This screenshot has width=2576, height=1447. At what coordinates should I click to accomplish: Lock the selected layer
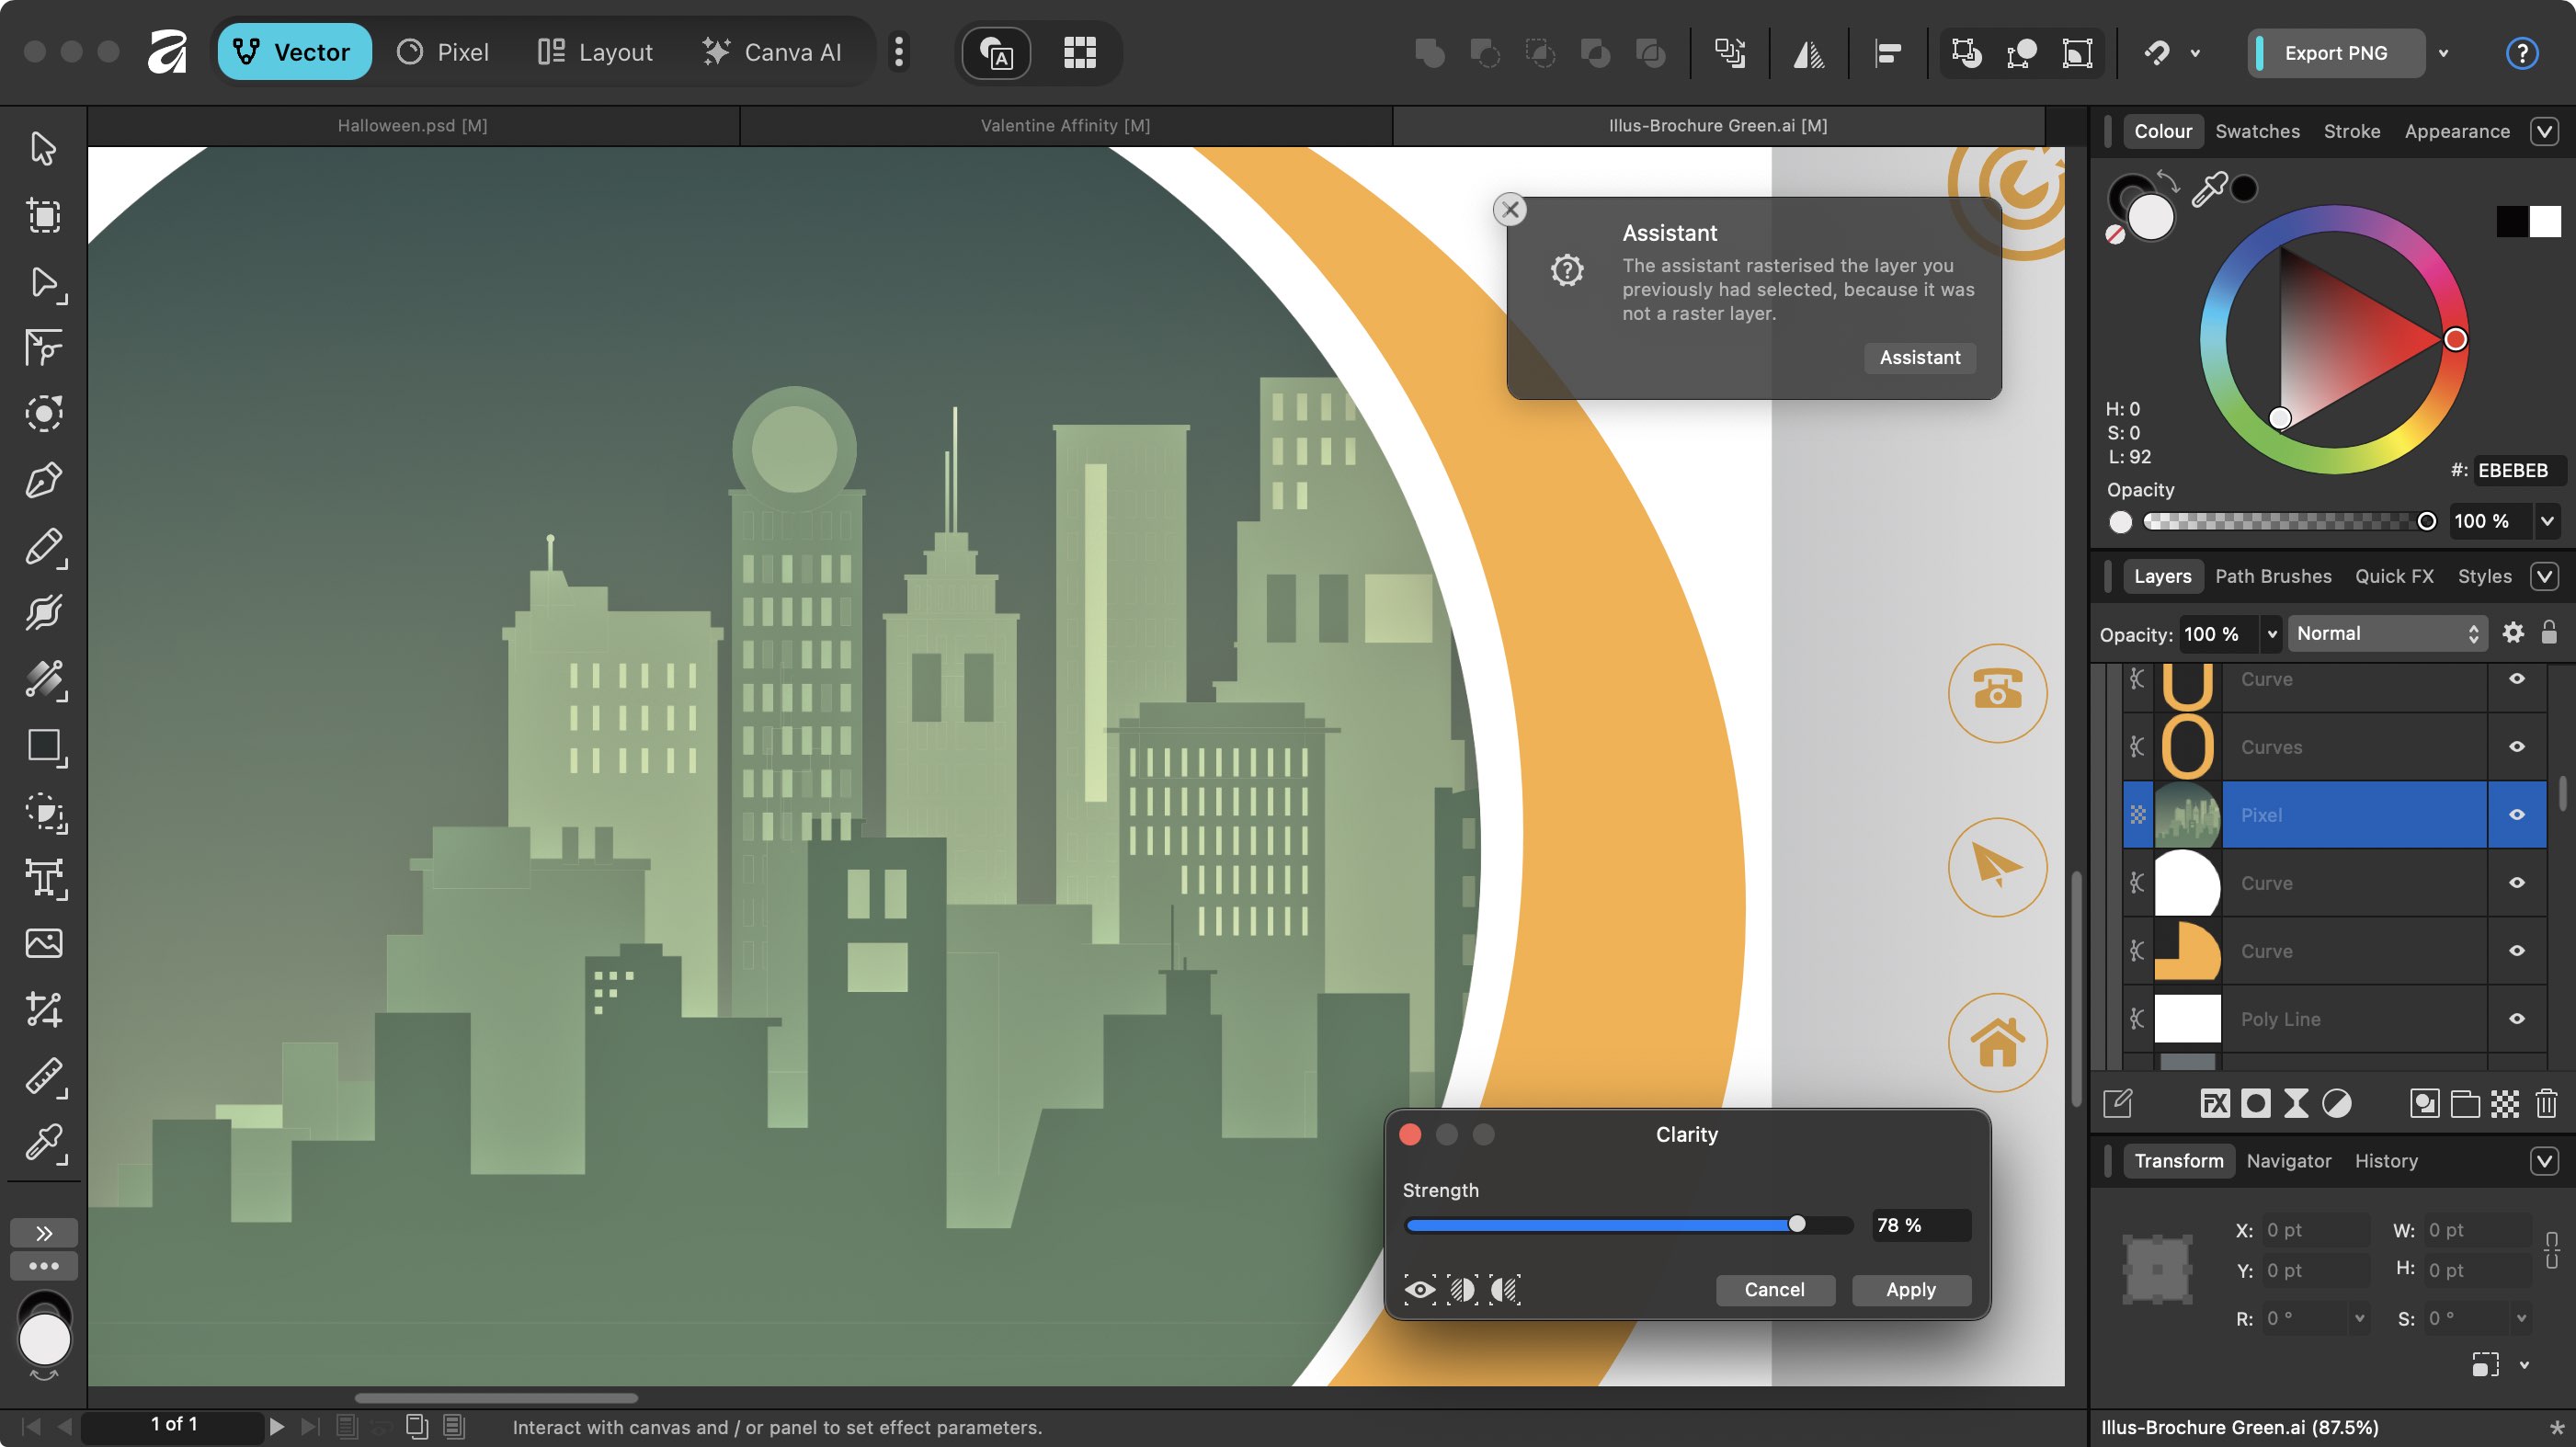pyautogui.click(x=2547, y=633)
